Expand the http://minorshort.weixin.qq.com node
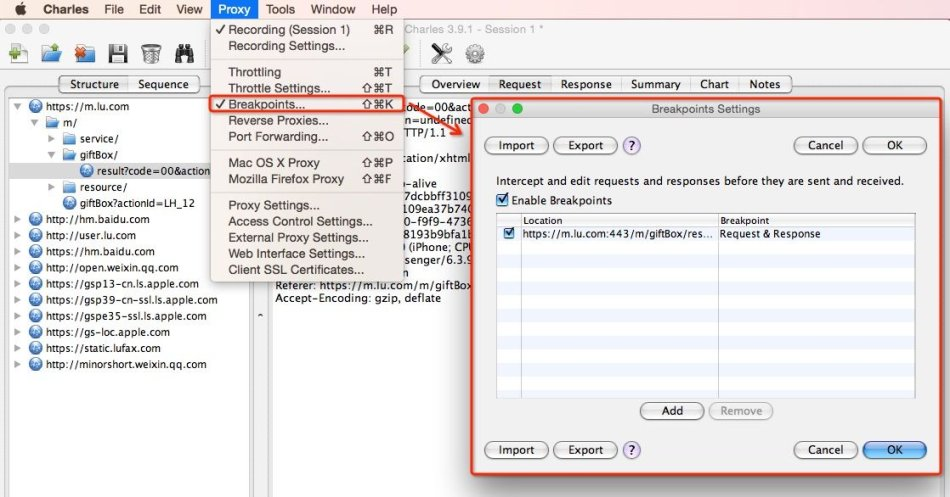Viewport: 950px width, 497px height. 18,364
